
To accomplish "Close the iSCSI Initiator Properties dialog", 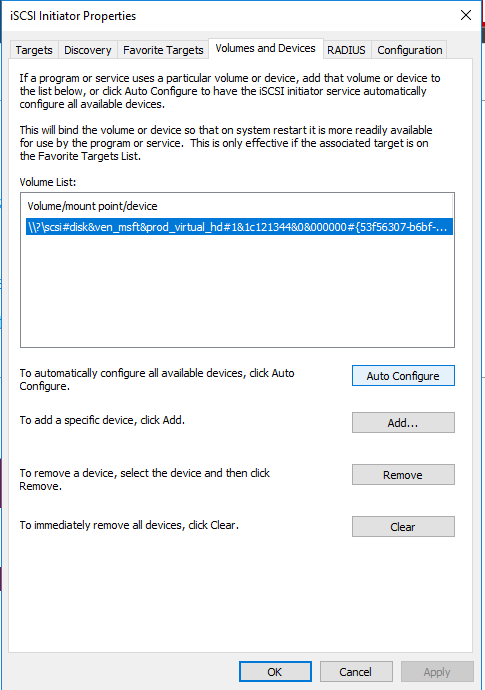I will pyautogui.click(x=466, y=15).
